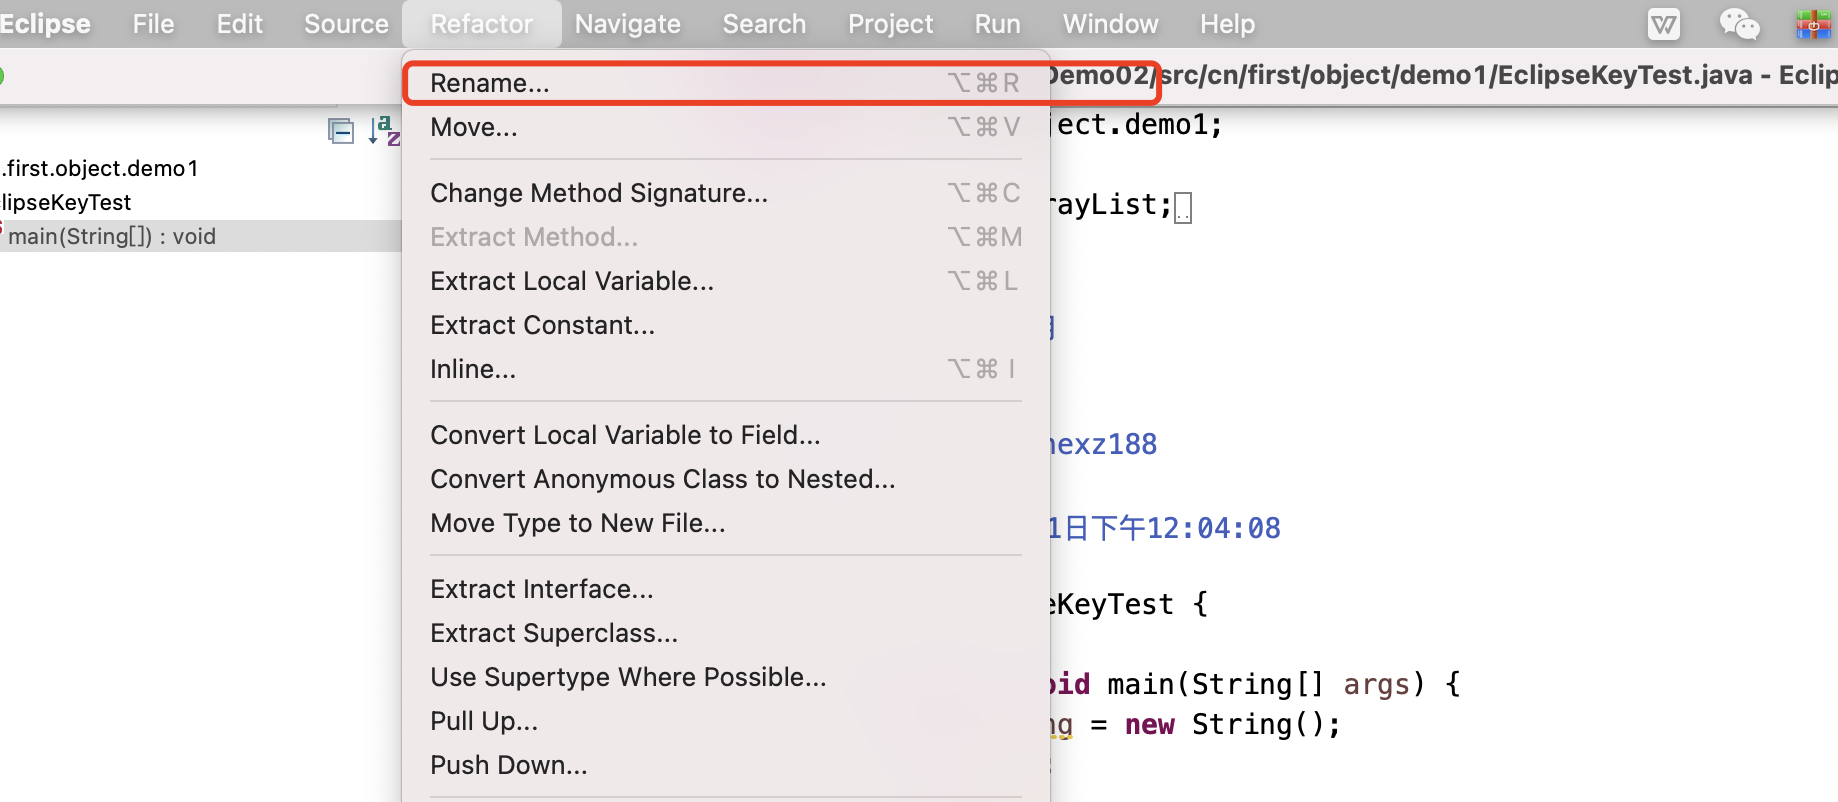
Task: Select Extract Constant... menu entry
Action: click(x=726, y=325)
